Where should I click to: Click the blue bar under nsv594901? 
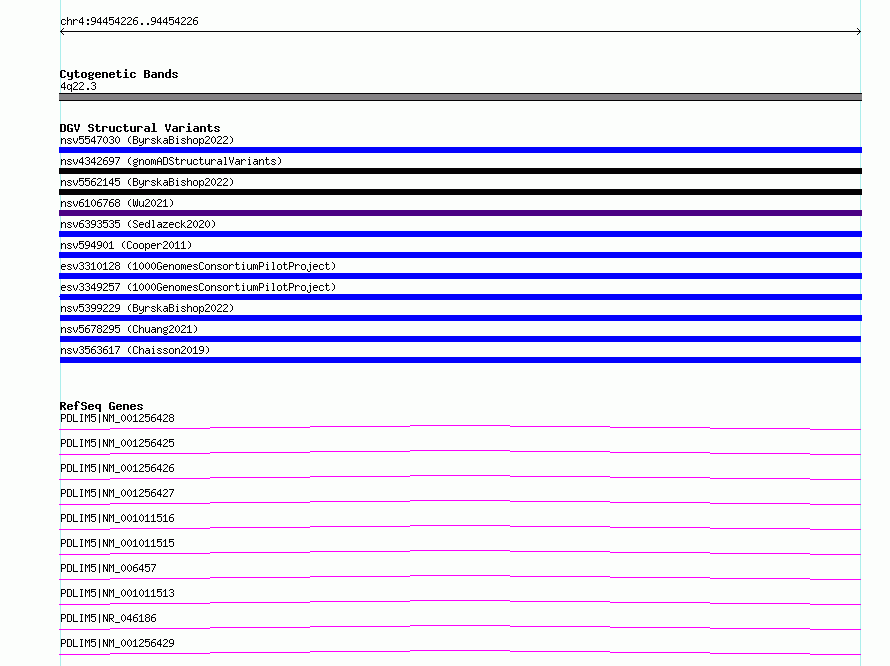point(460,255)
